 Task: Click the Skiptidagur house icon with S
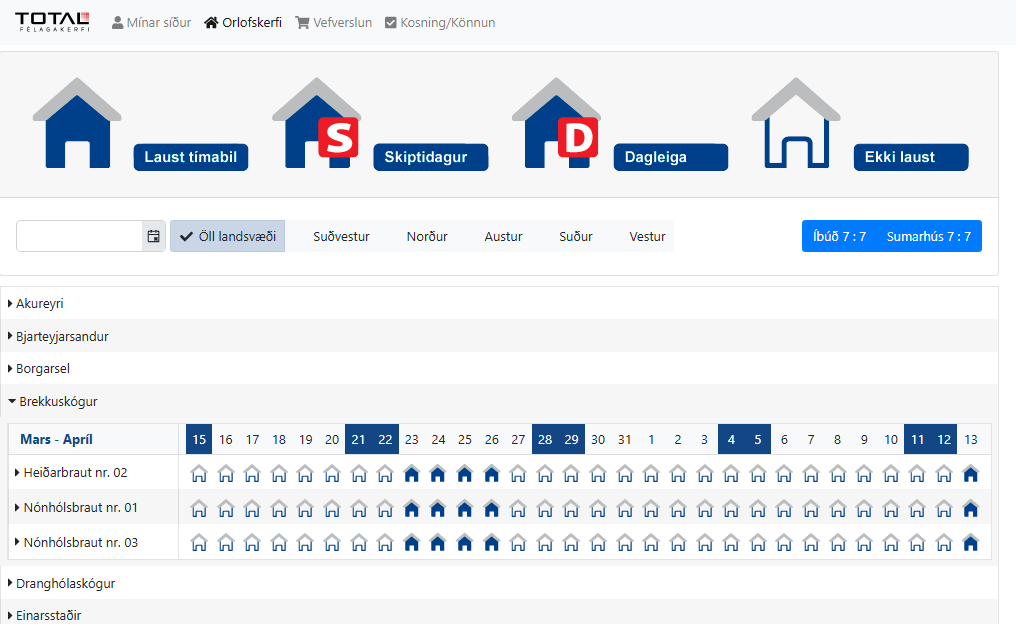pos(316,124)
